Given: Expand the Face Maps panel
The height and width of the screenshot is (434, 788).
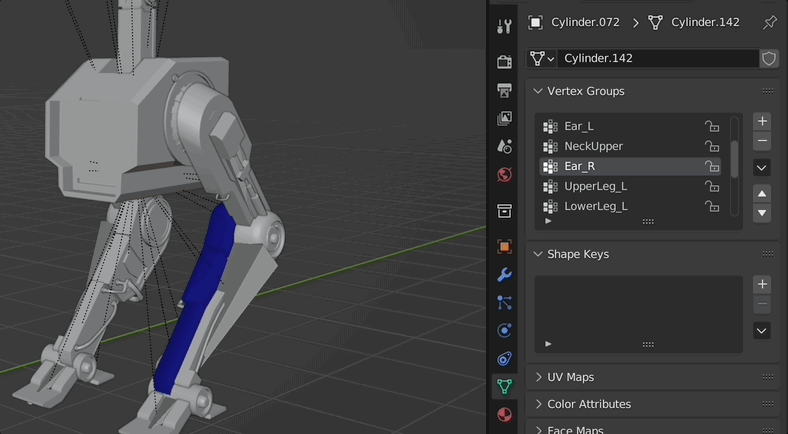Looking at the screenshot, I should (538, 430).
